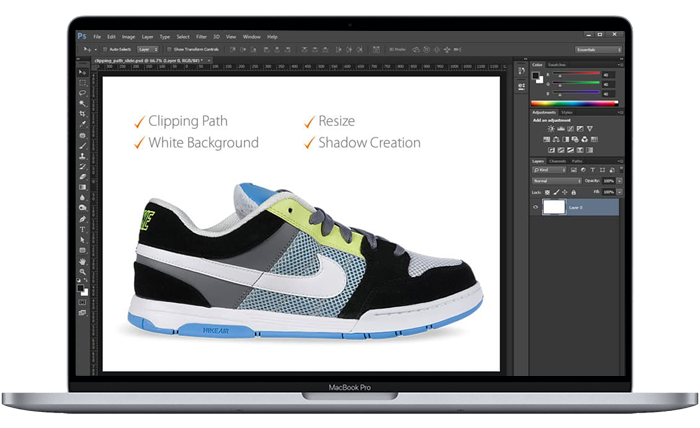Open the Color panel options menu
This screenshot has width=700, height=428.
click(x=621, y=65)
